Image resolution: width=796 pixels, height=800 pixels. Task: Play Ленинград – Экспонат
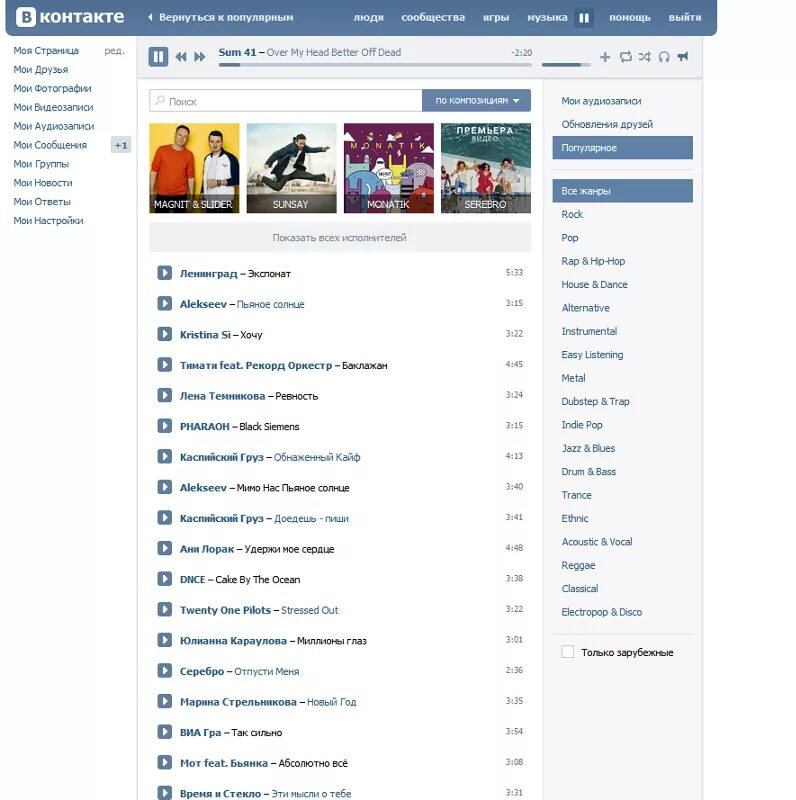[164, 272]
